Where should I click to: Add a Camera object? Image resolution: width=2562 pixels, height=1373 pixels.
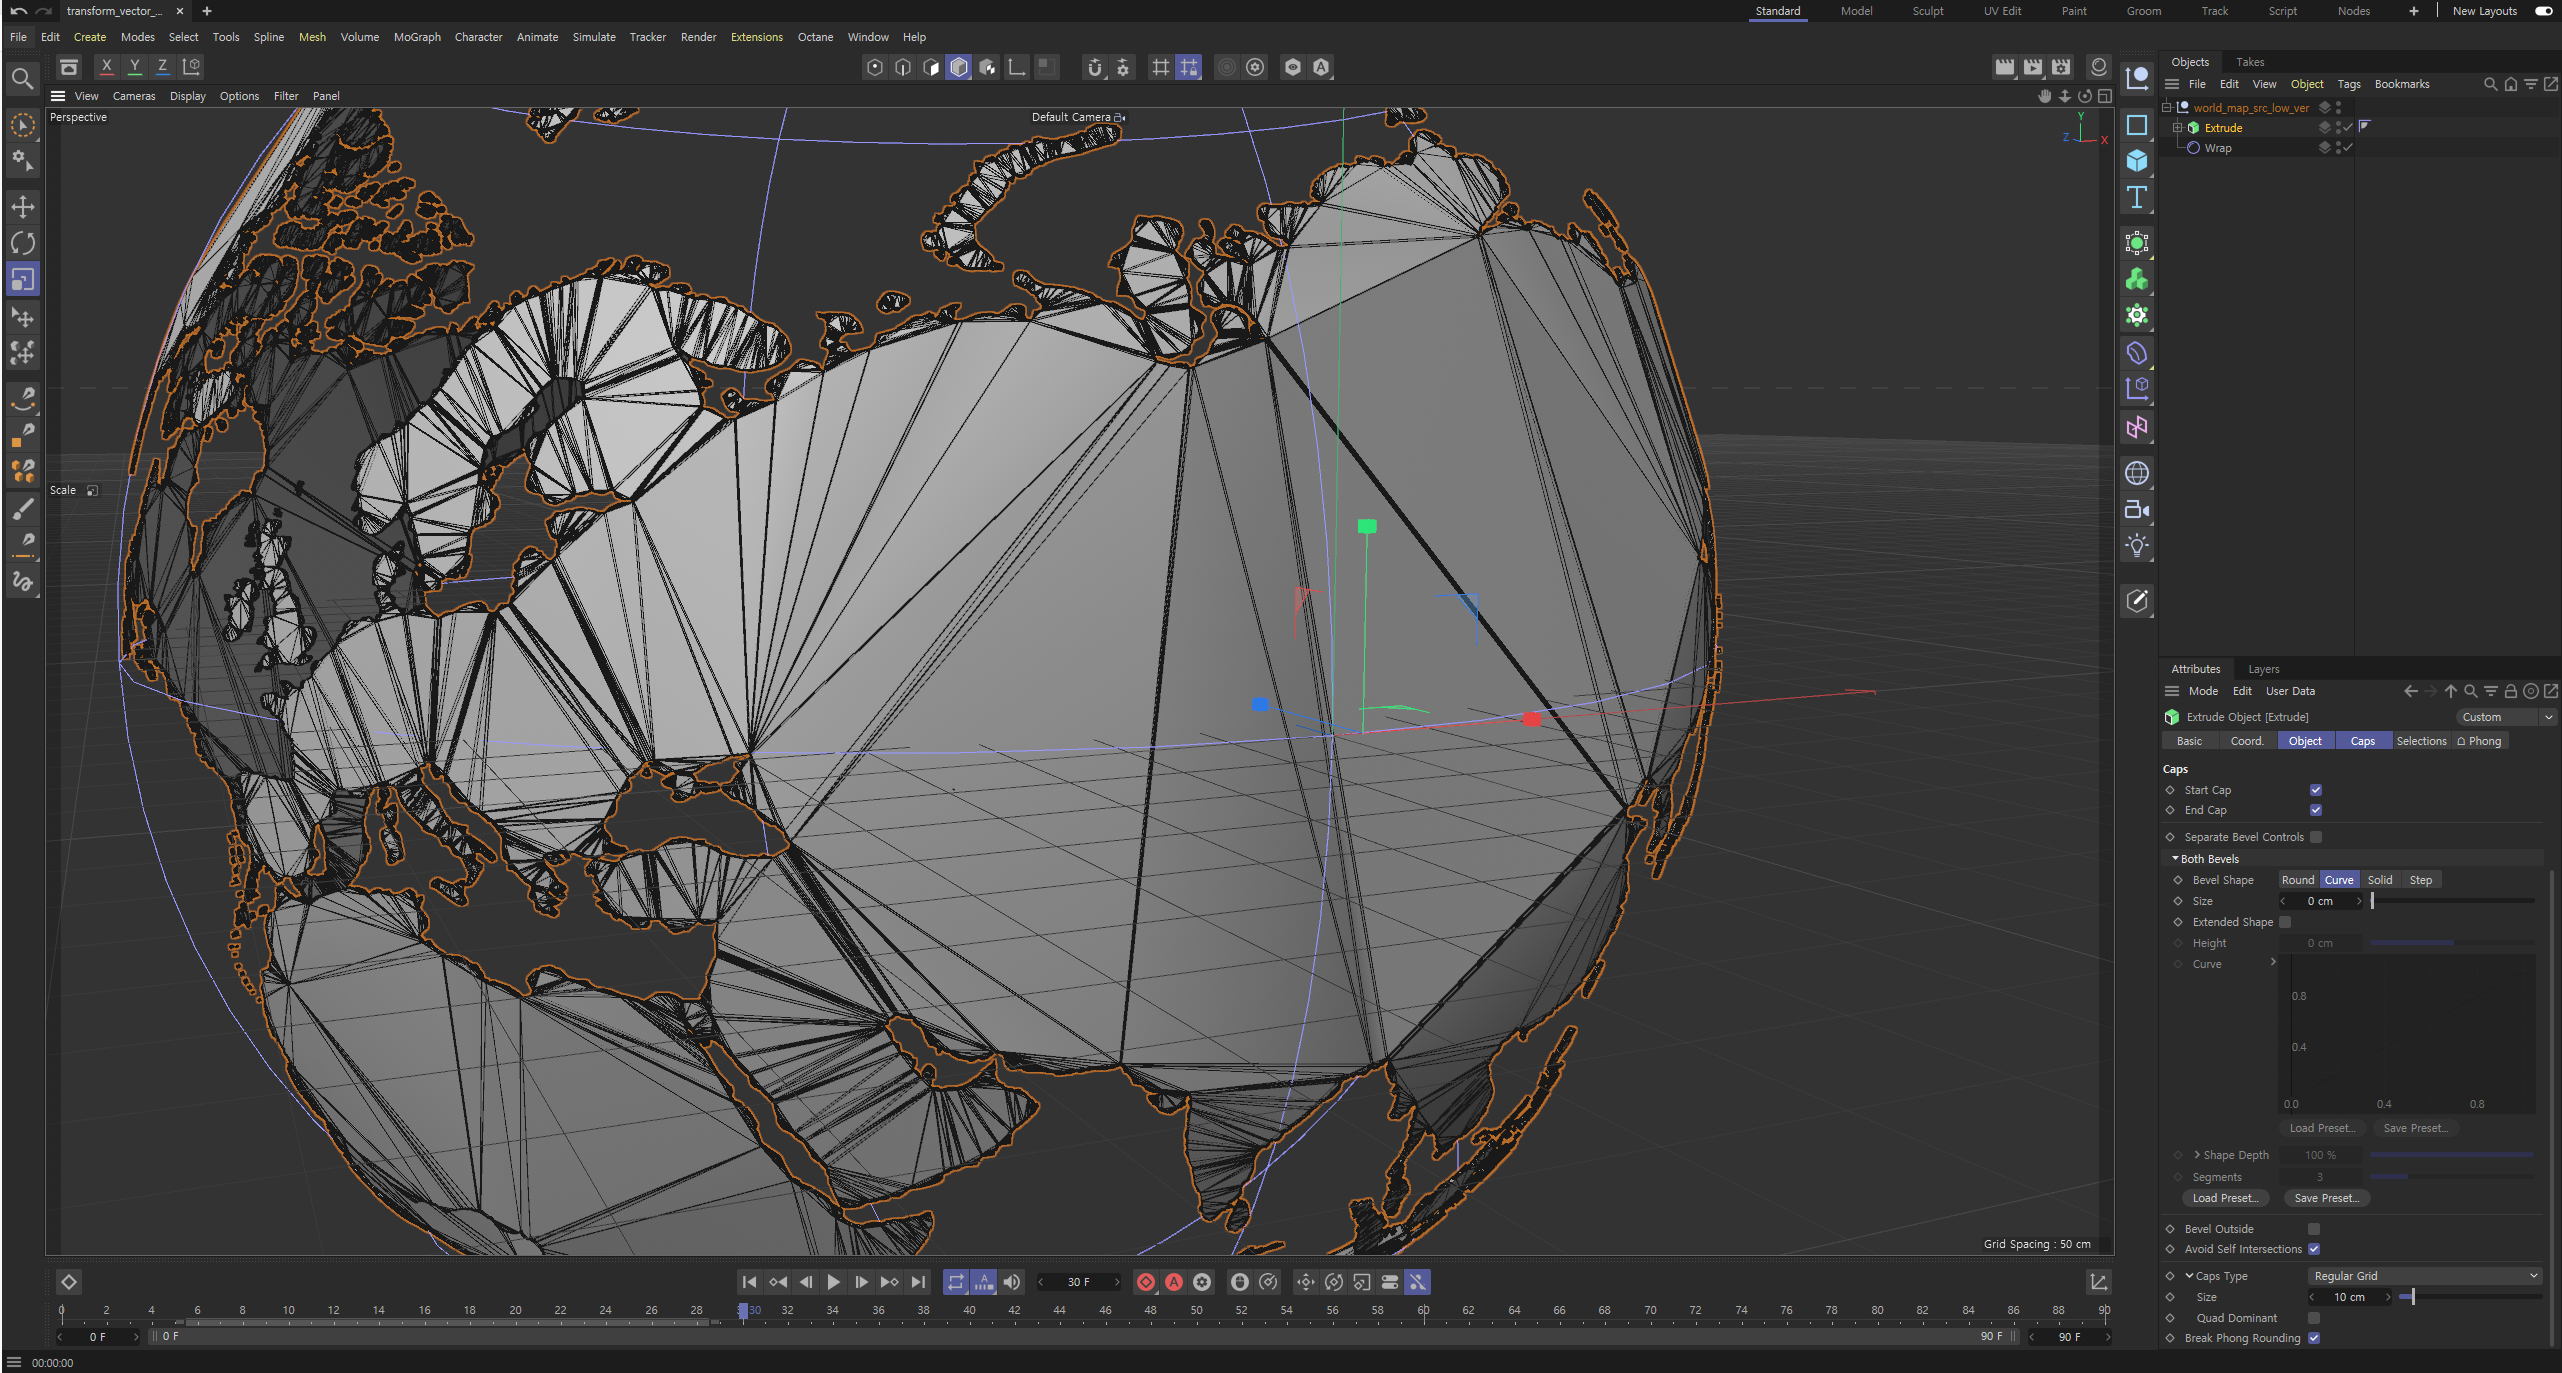pos(2137,509)
